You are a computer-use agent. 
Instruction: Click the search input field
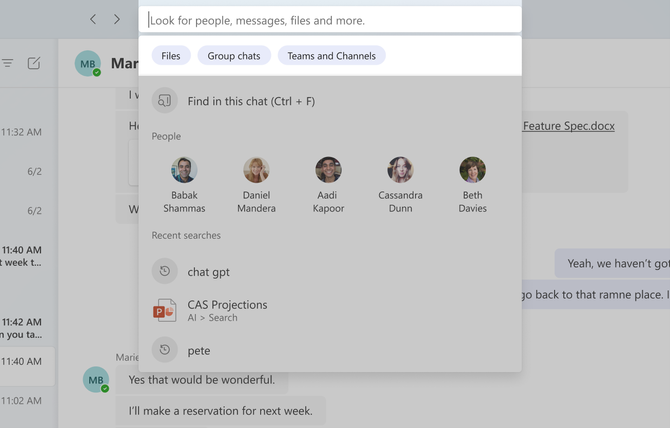[330, 20]
